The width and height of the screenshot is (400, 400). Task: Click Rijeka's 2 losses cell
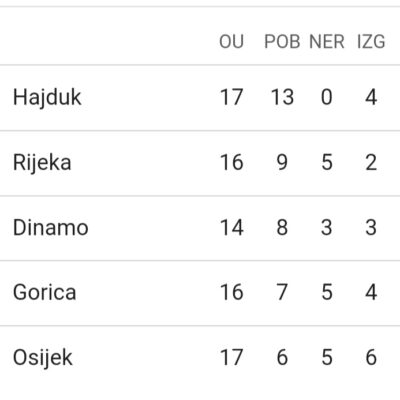[x=371, y=163]
